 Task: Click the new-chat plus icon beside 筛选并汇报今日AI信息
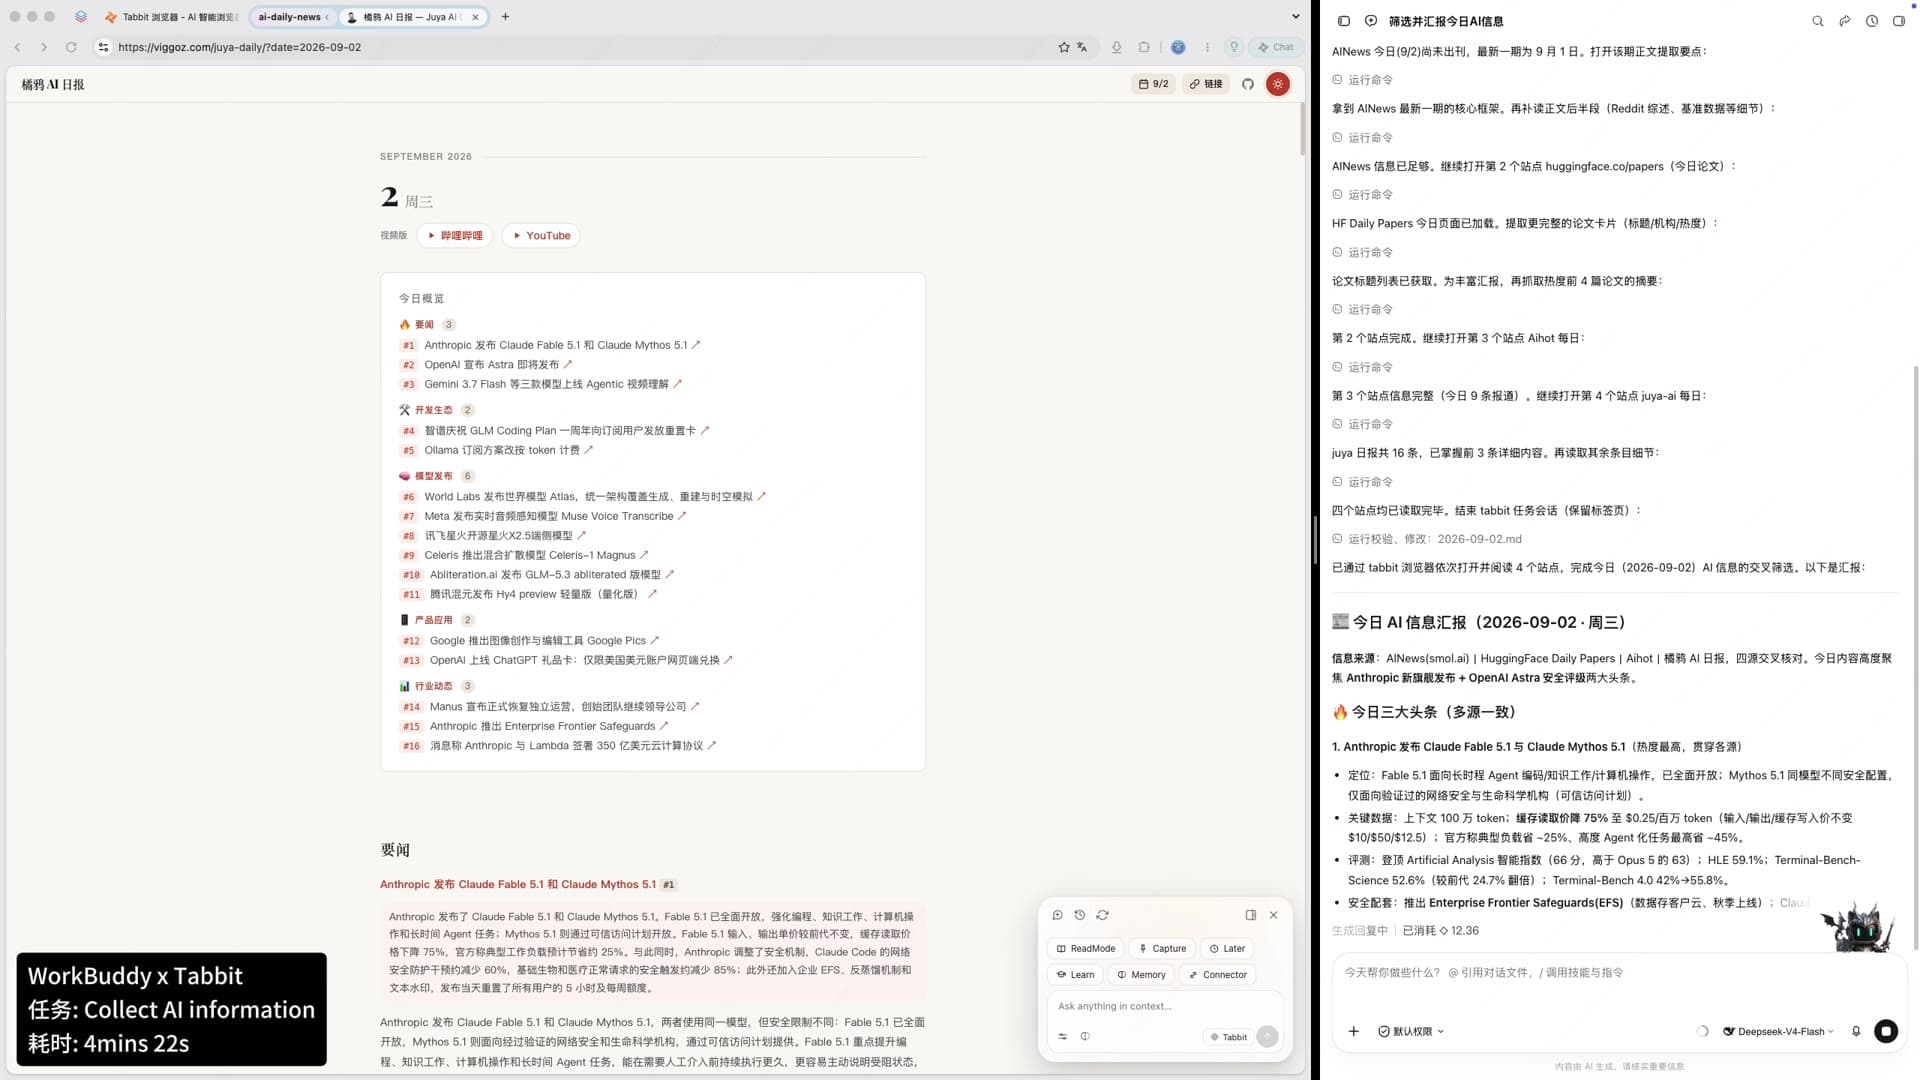1371,21
